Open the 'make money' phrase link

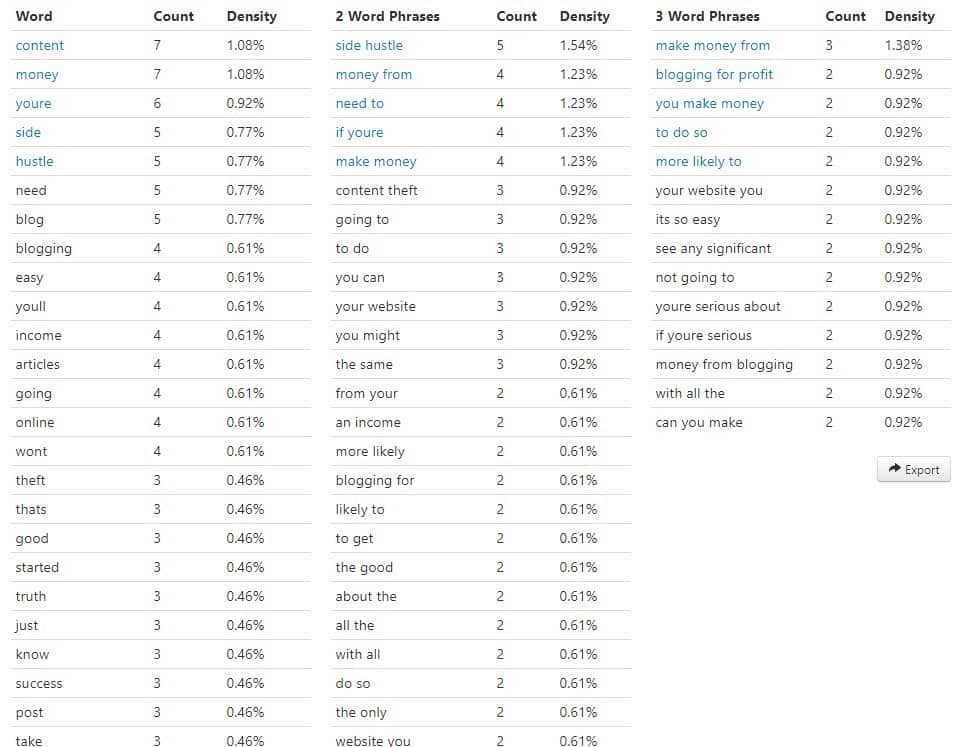pos(376,161)
